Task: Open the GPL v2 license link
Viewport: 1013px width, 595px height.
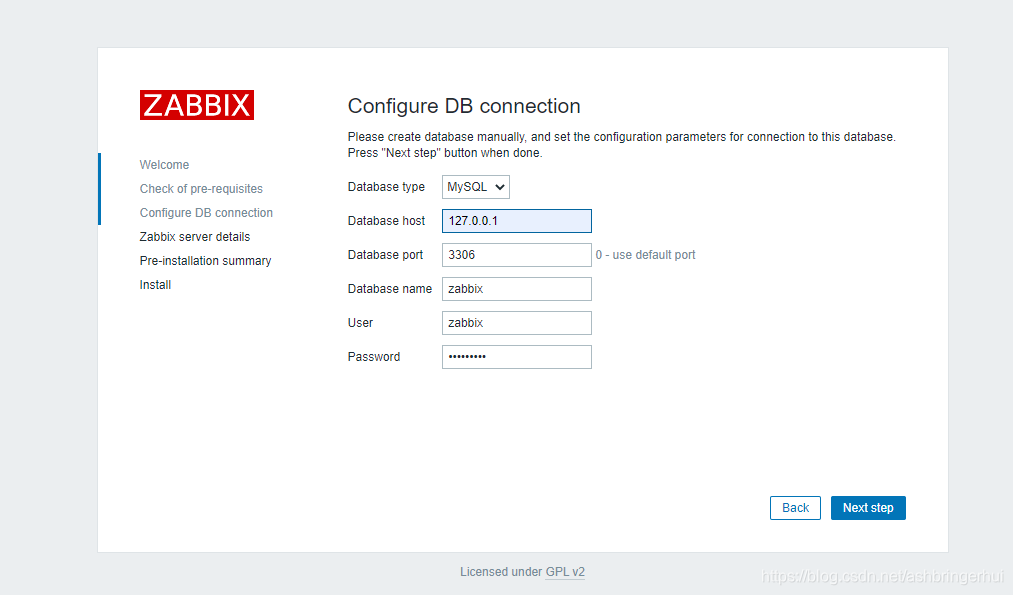Action: [x=565, y=572]
